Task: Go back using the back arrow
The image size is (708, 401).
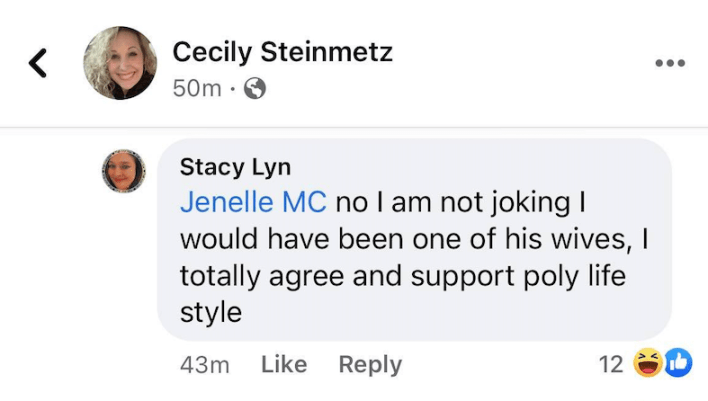Action: 37,64
